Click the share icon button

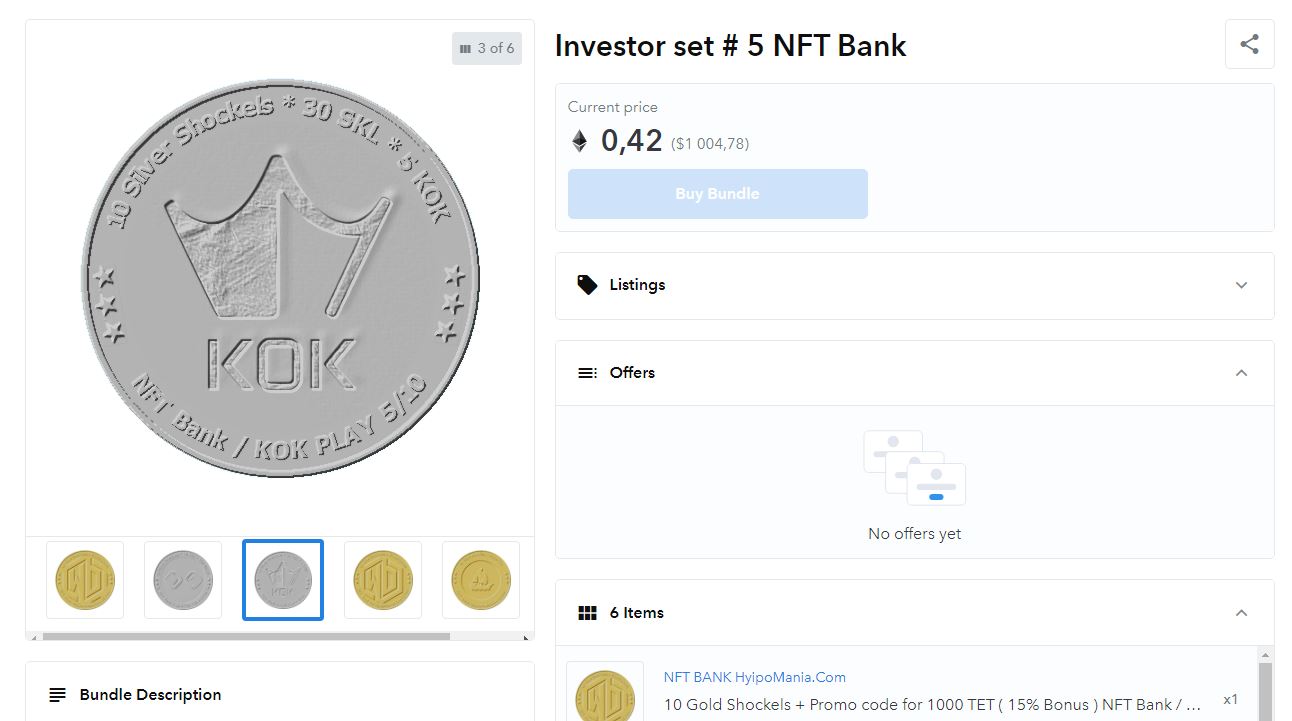coord(1249,44)
